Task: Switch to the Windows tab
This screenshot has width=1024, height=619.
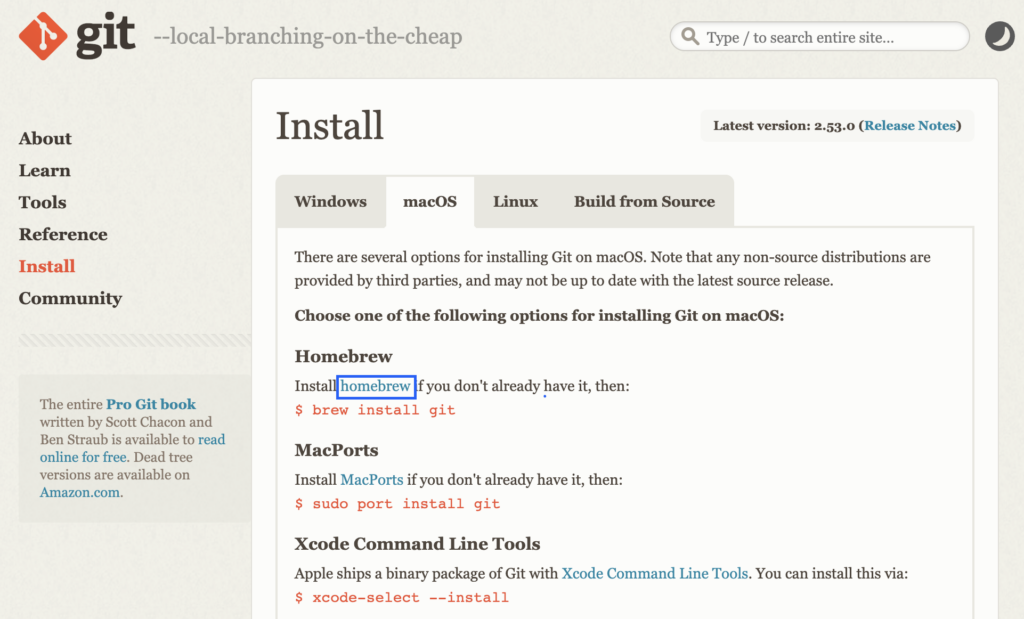Action: [x=330, y=202]
